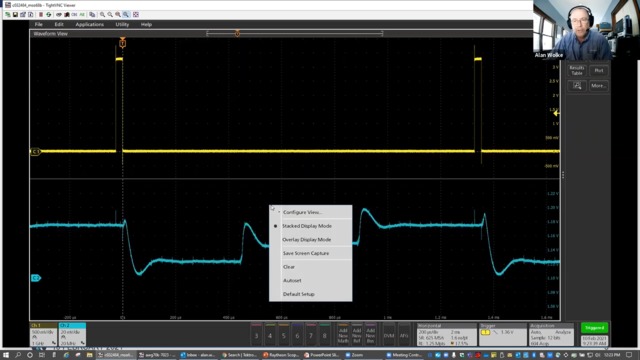Select Overlay Display Mode option

(x=307, y=240)
